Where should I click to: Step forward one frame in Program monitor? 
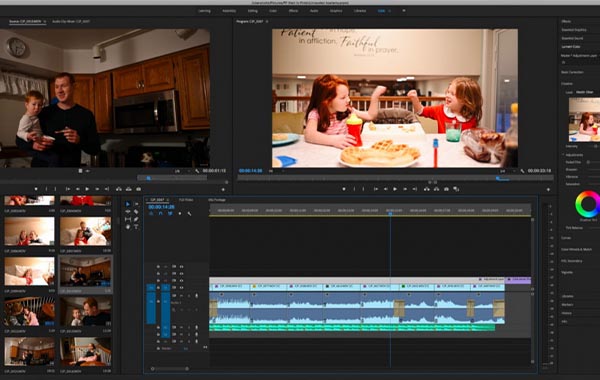[x=405, y=189]
